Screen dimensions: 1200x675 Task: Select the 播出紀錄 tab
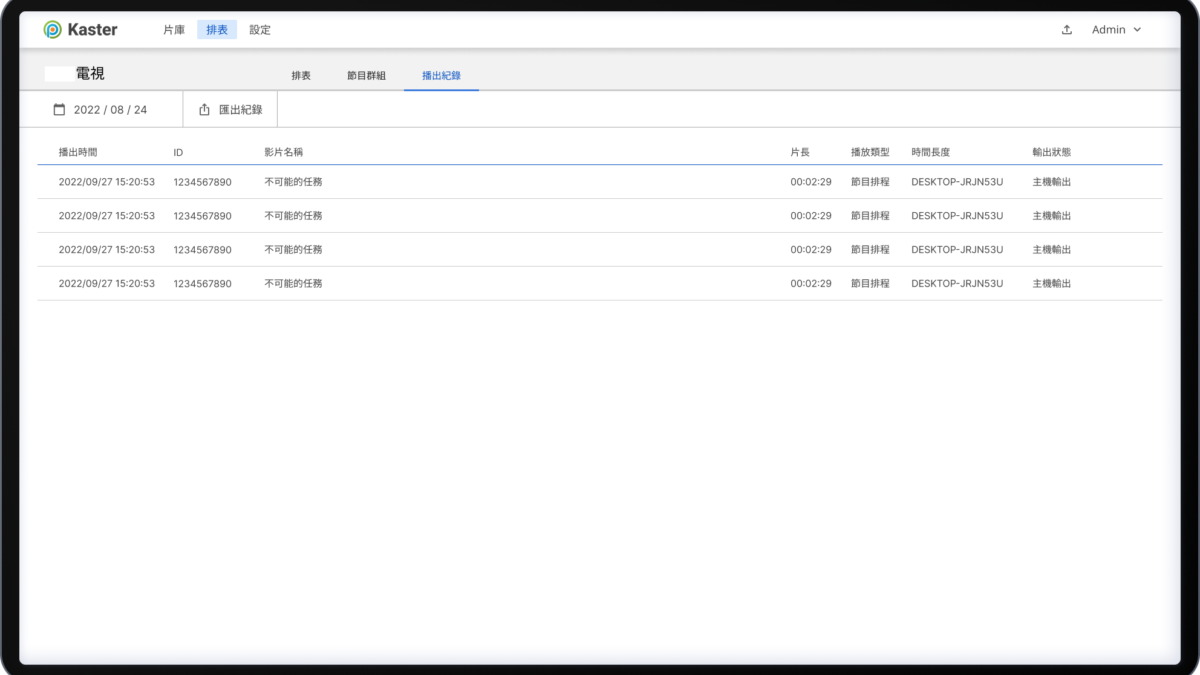441,76
